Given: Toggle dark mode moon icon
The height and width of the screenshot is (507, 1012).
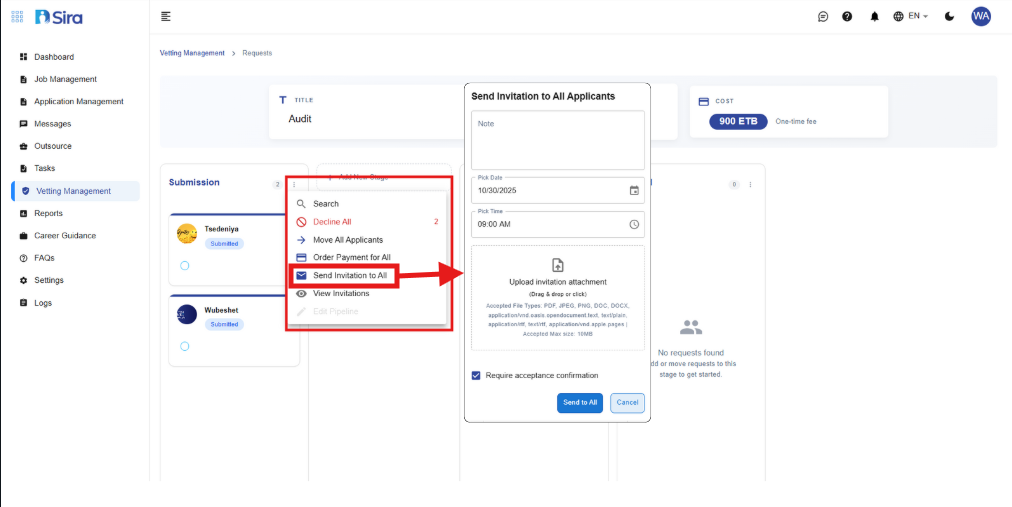Looking at the screenshot, I should (949, 17).
